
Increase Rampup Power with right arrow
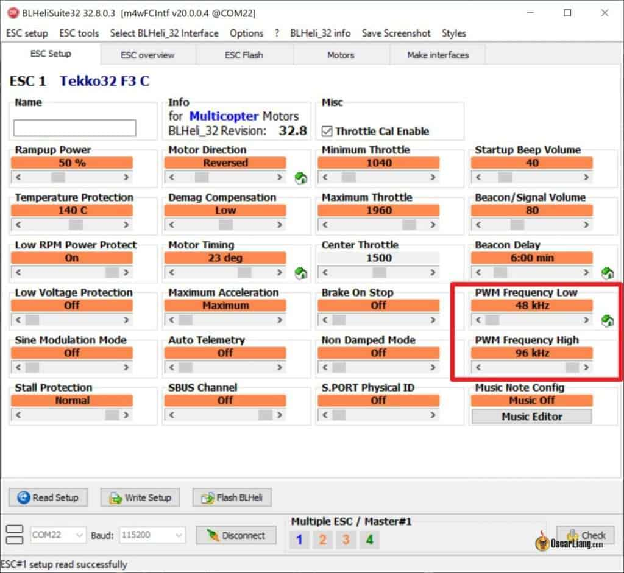(x=126, y=177)
